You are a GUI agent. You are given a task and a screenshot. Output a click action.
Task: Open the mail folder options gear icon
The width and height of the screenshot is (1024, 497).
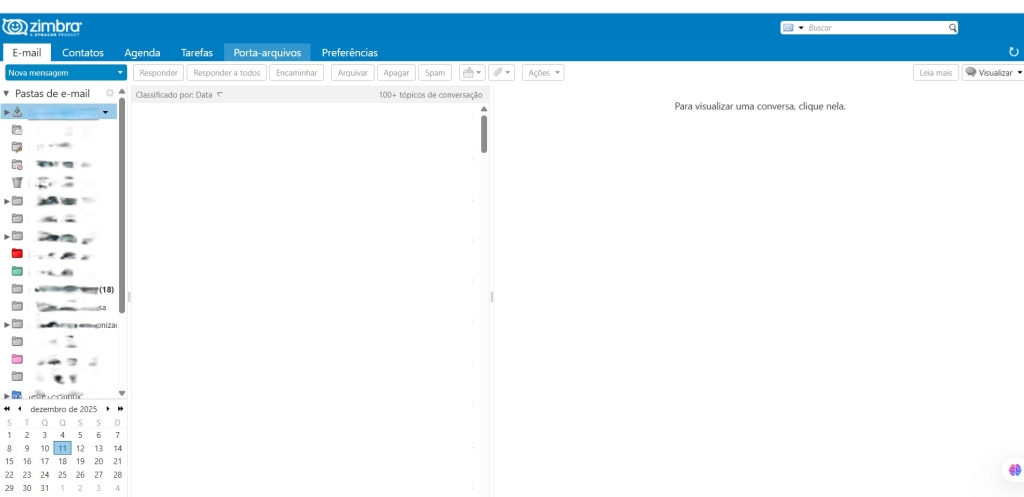(110, 94)
